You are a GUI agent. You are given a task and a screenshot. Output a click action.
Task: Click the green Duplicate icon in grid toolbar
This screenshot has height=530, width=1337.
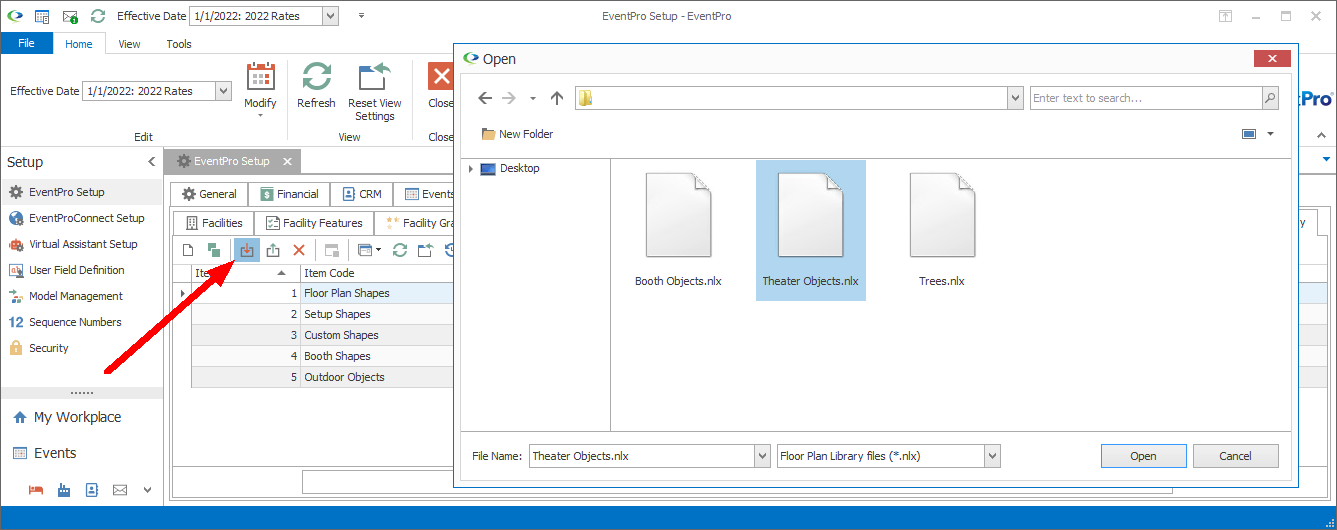click(214, 250)
